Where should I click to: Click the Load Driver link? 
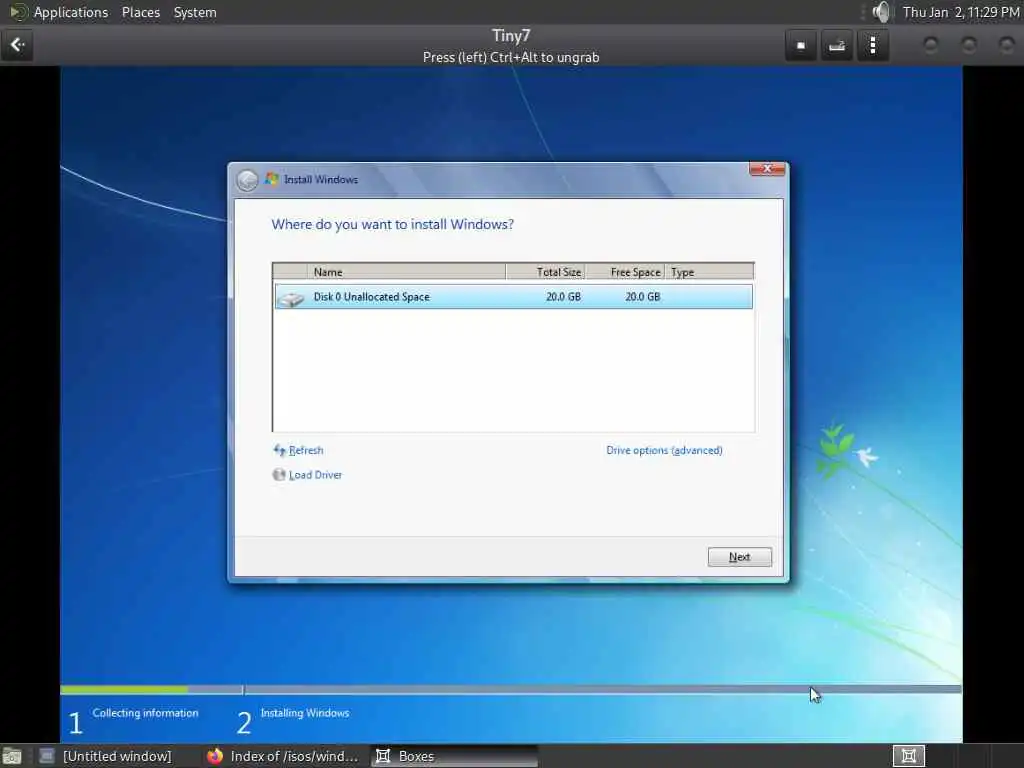point(315,475)
